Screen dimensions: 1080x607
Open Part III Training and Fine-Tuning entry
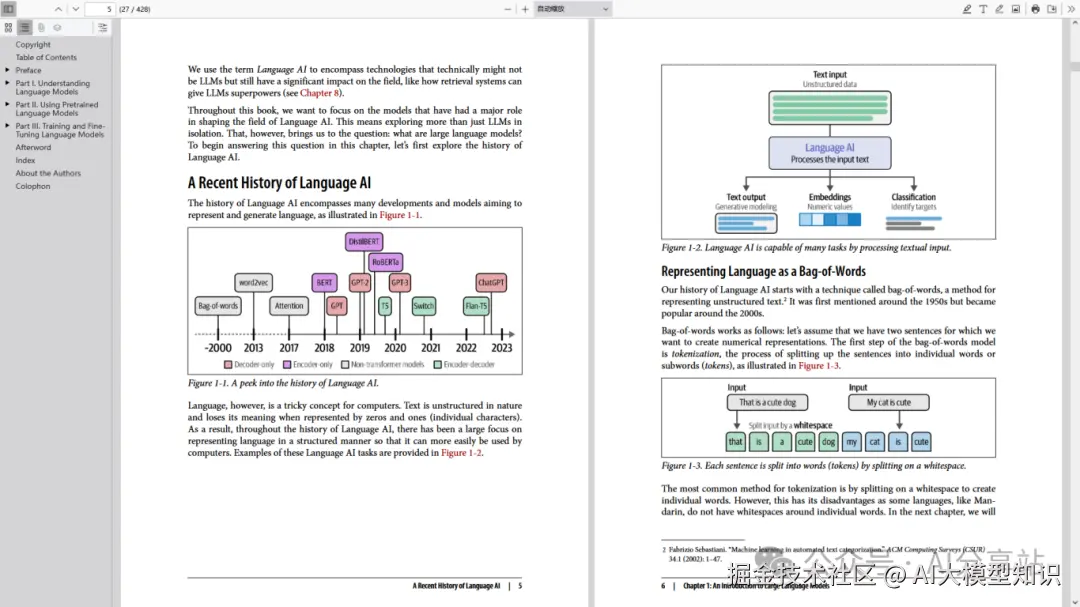tap(61, 130)
